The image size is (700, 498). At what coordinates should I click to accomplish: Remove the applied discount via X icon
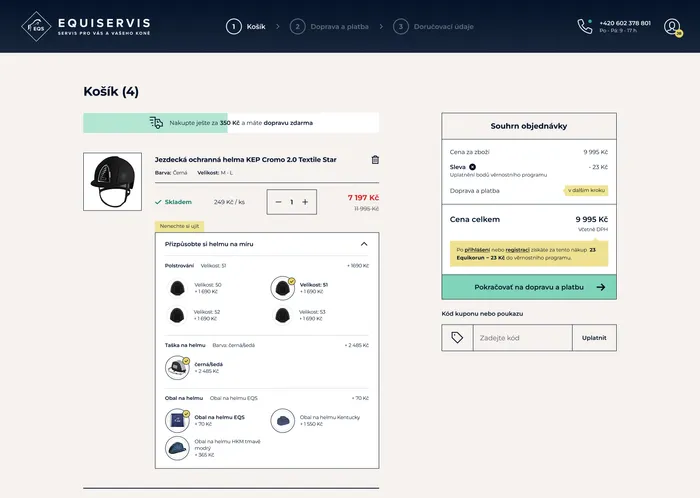coord(472,167)
